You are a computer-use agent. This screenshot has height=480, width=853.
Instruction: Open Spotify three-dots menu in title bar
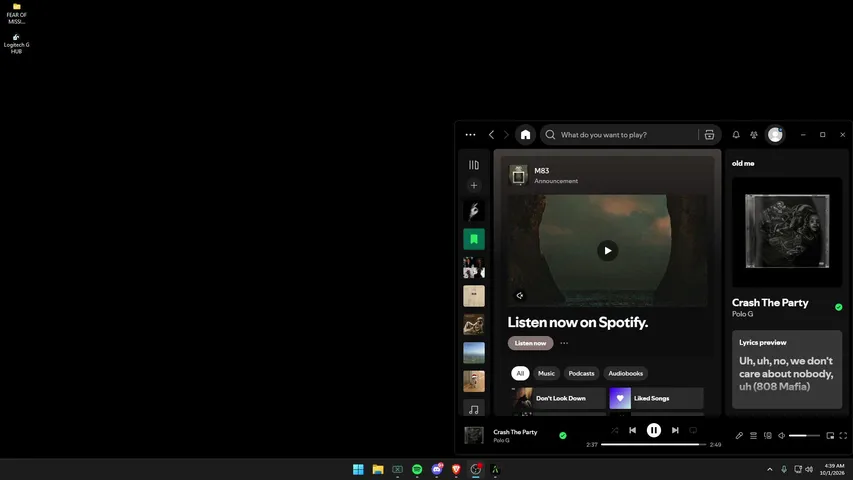(x=470, y=135)
